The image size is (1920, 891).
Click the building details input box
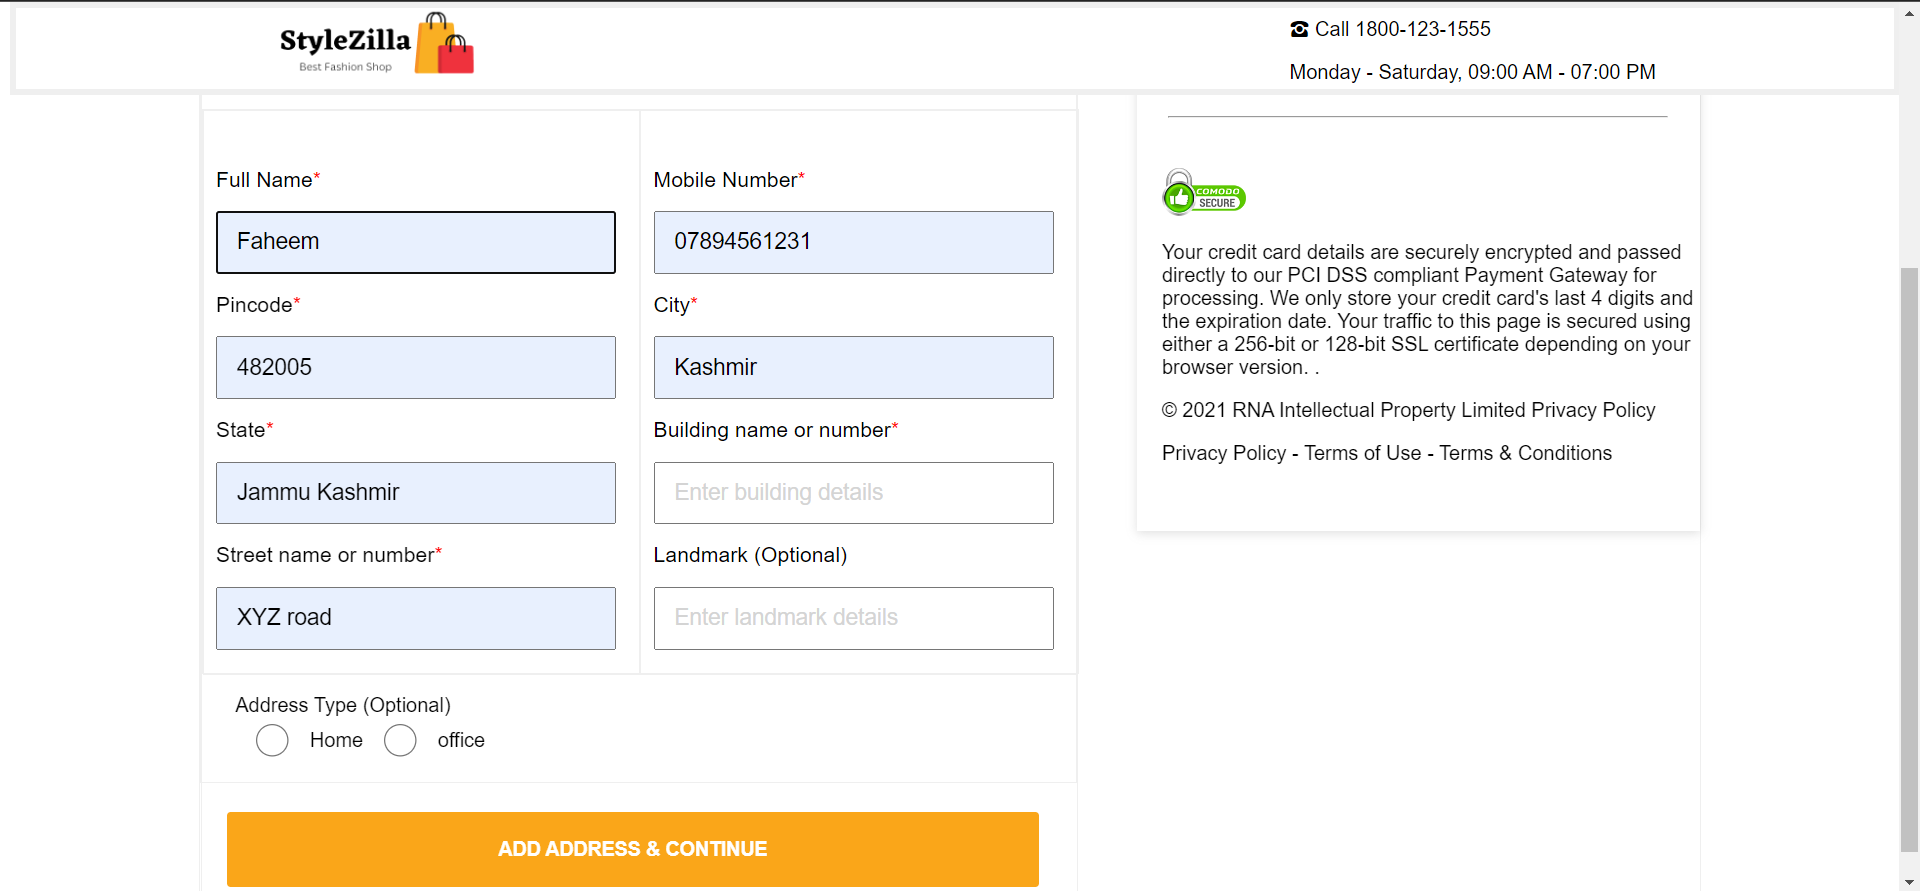point(853,492)
